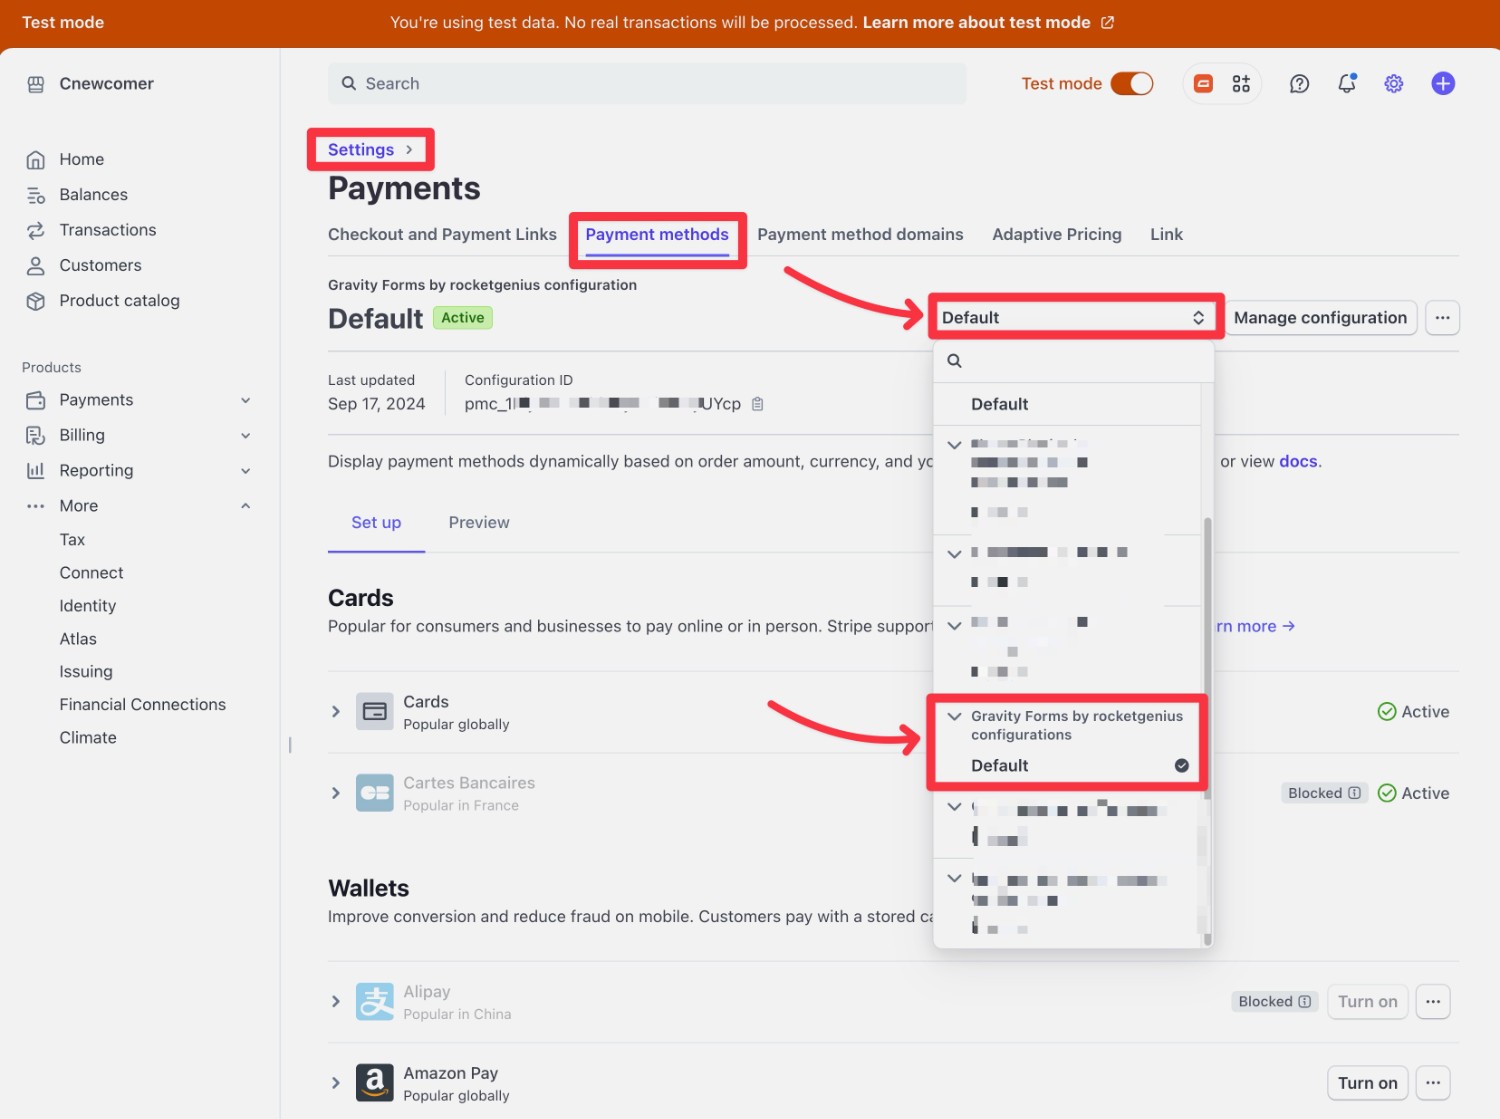This screenshot has height=1119, width=1500.
Task: Click the external link icon in the test banner
Action: pos(1107,22)
